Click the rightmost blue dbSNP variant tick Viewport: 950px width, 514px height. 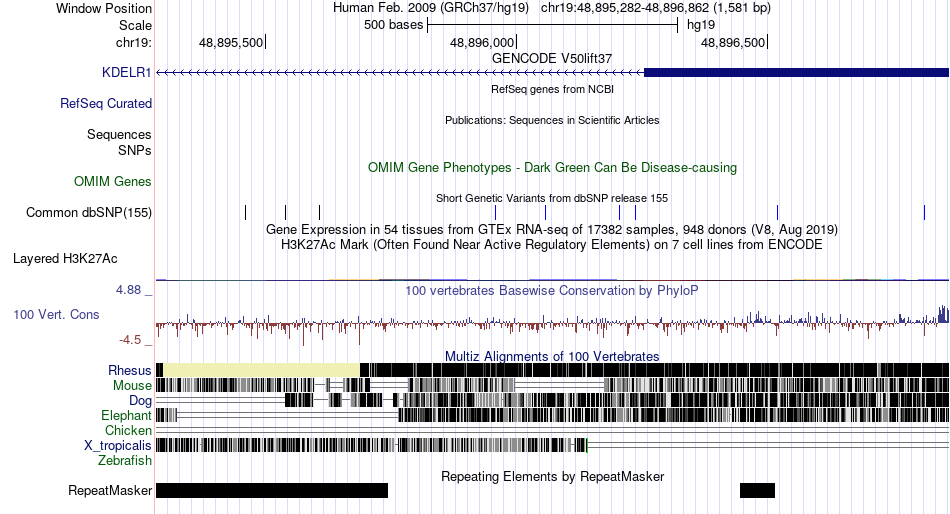(925, 212)
